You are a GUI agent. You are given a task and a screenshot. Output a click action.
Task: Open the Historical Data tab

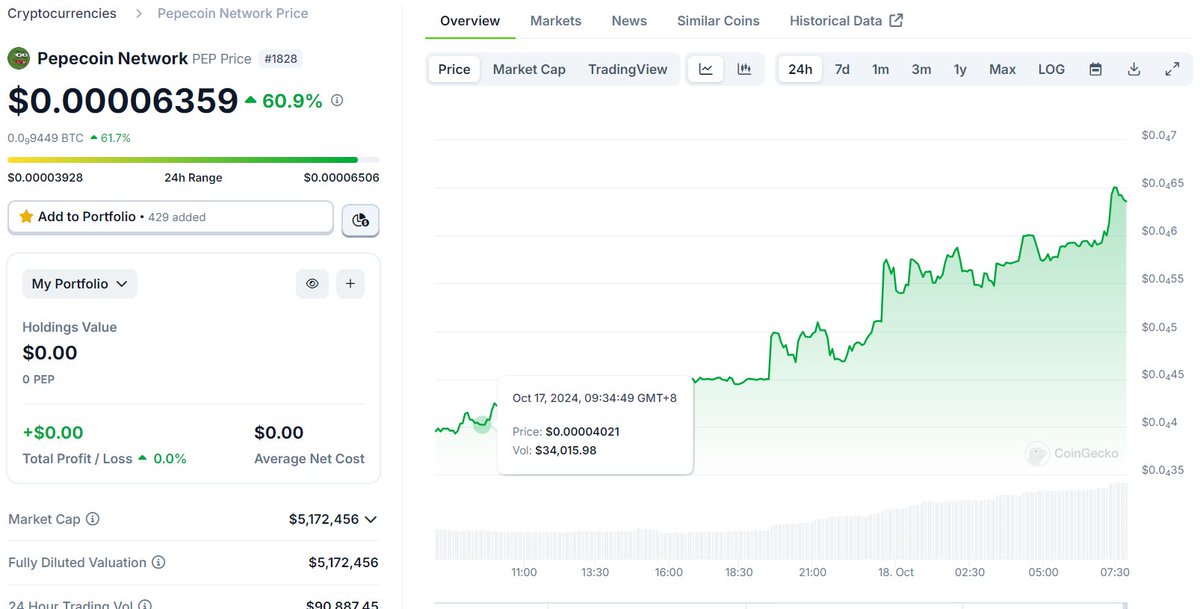(846, 20)
